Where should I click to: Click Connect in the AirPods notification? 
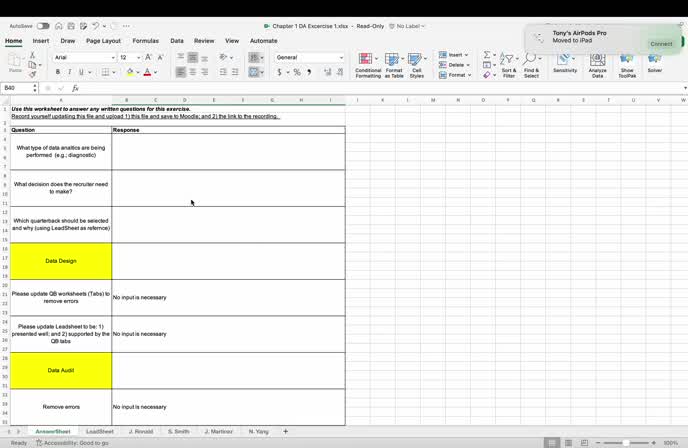[661, 44]
